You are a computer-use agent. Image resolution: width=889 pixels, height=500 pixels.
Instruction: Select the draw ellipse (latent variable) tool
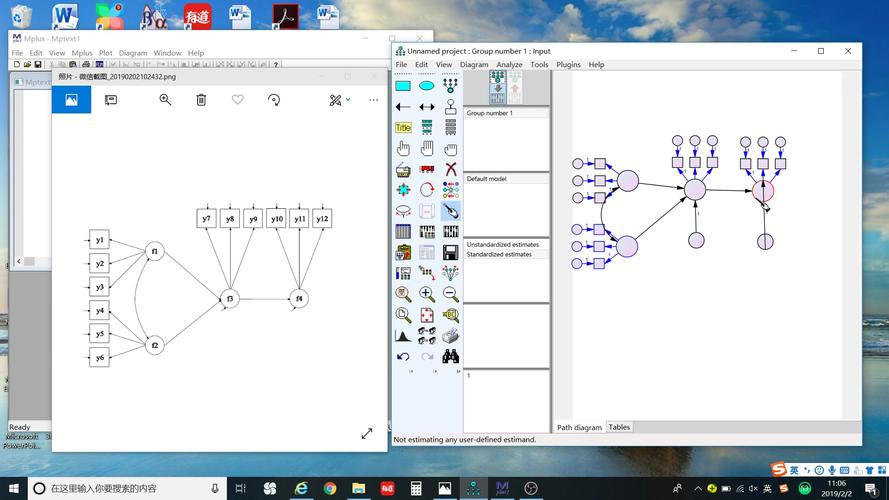click(427, 86)
